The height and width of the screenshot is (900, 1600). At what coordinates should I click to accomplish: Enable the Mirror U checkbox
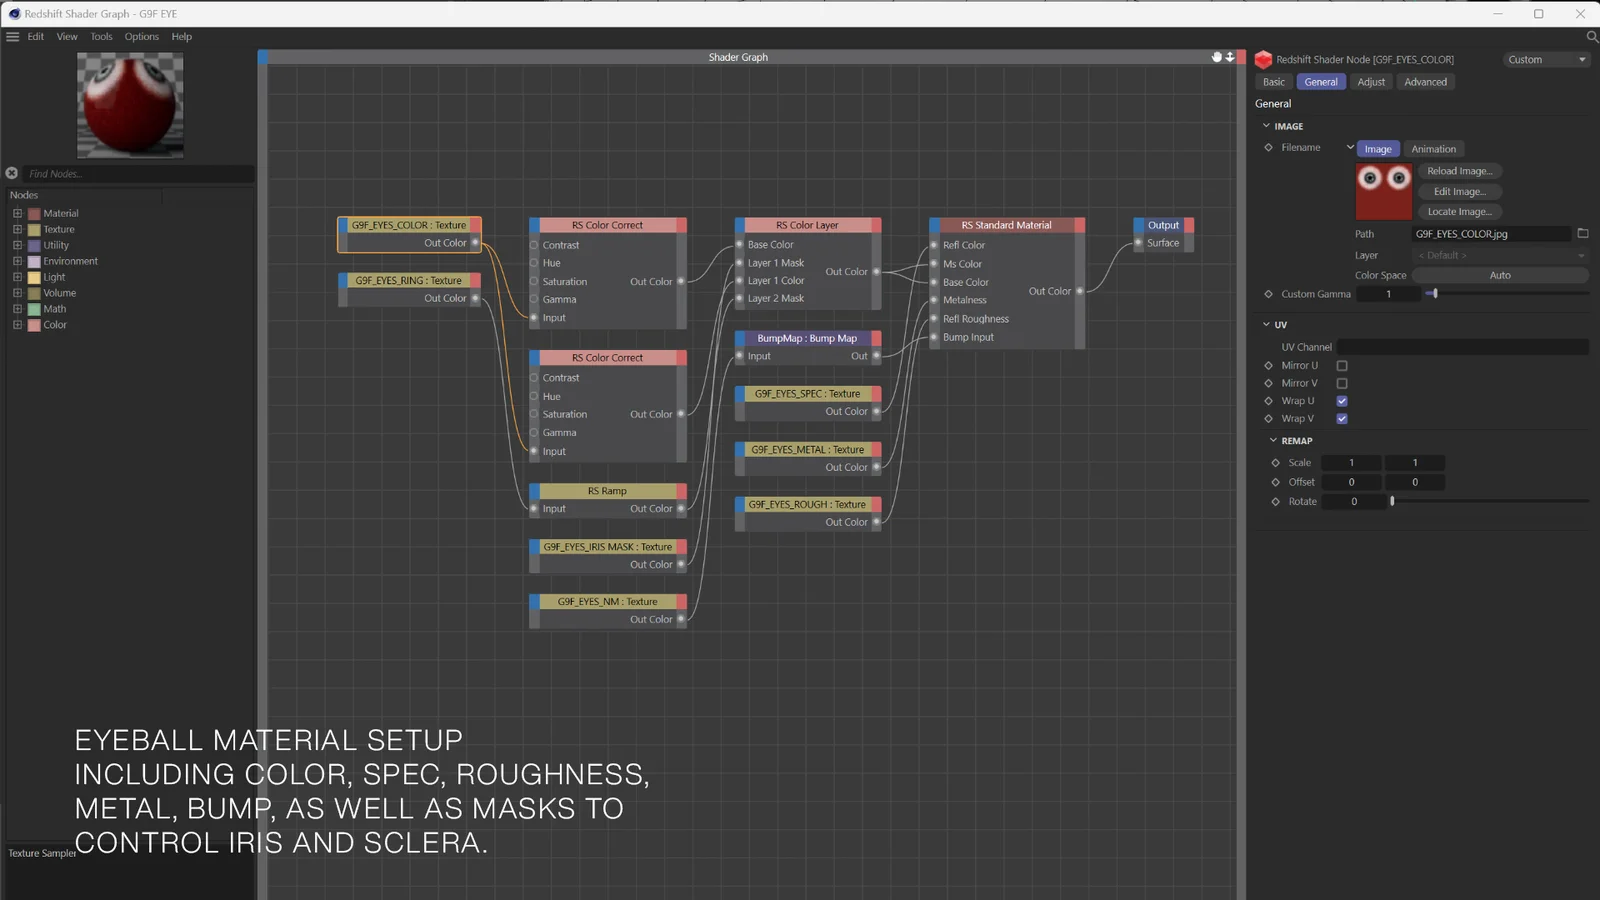[1342, 366]
